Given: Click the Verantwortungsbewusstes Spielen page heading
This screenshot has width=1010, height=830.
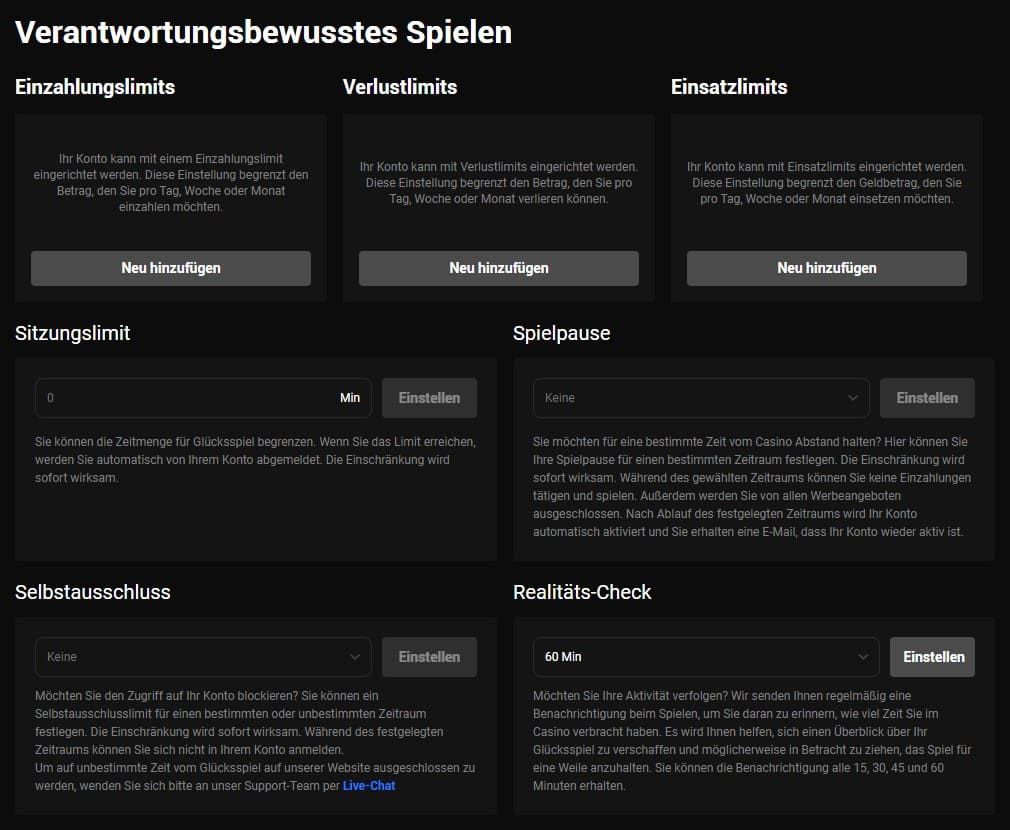Looking at the screenshot, I should [263, 31].
